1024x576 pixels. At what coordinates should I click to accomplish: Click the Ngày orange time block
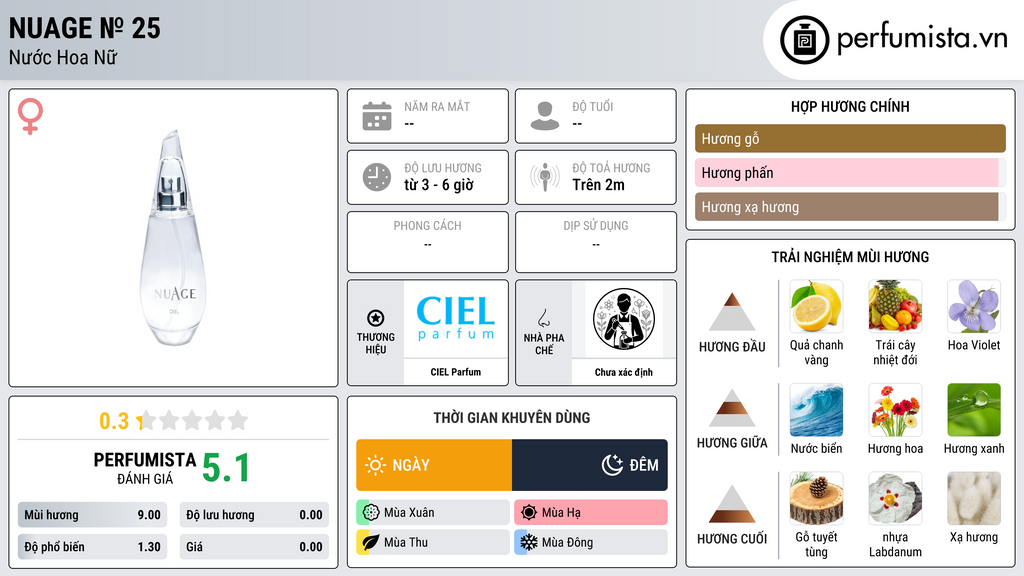coord(434,465)
